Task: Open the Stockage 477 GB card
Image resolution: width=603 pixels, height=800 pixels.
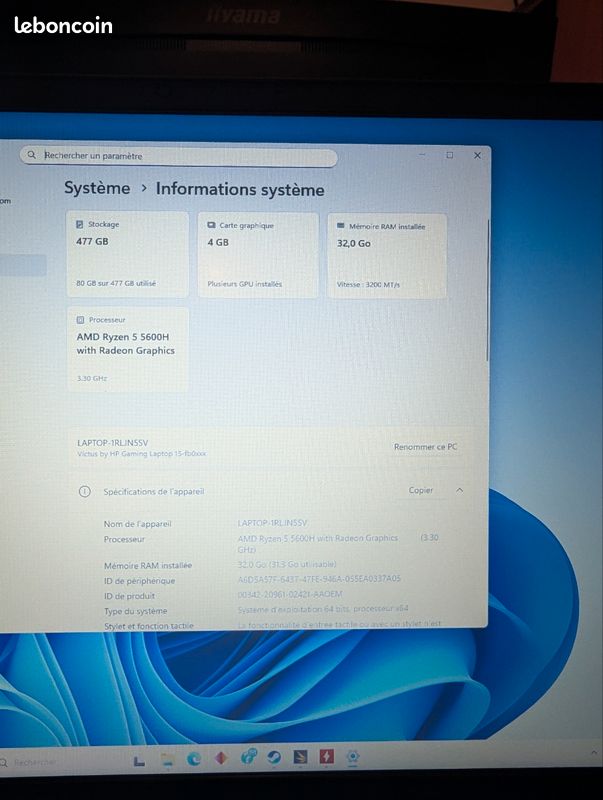Action: pyautogui.click(x=128, y=254)
